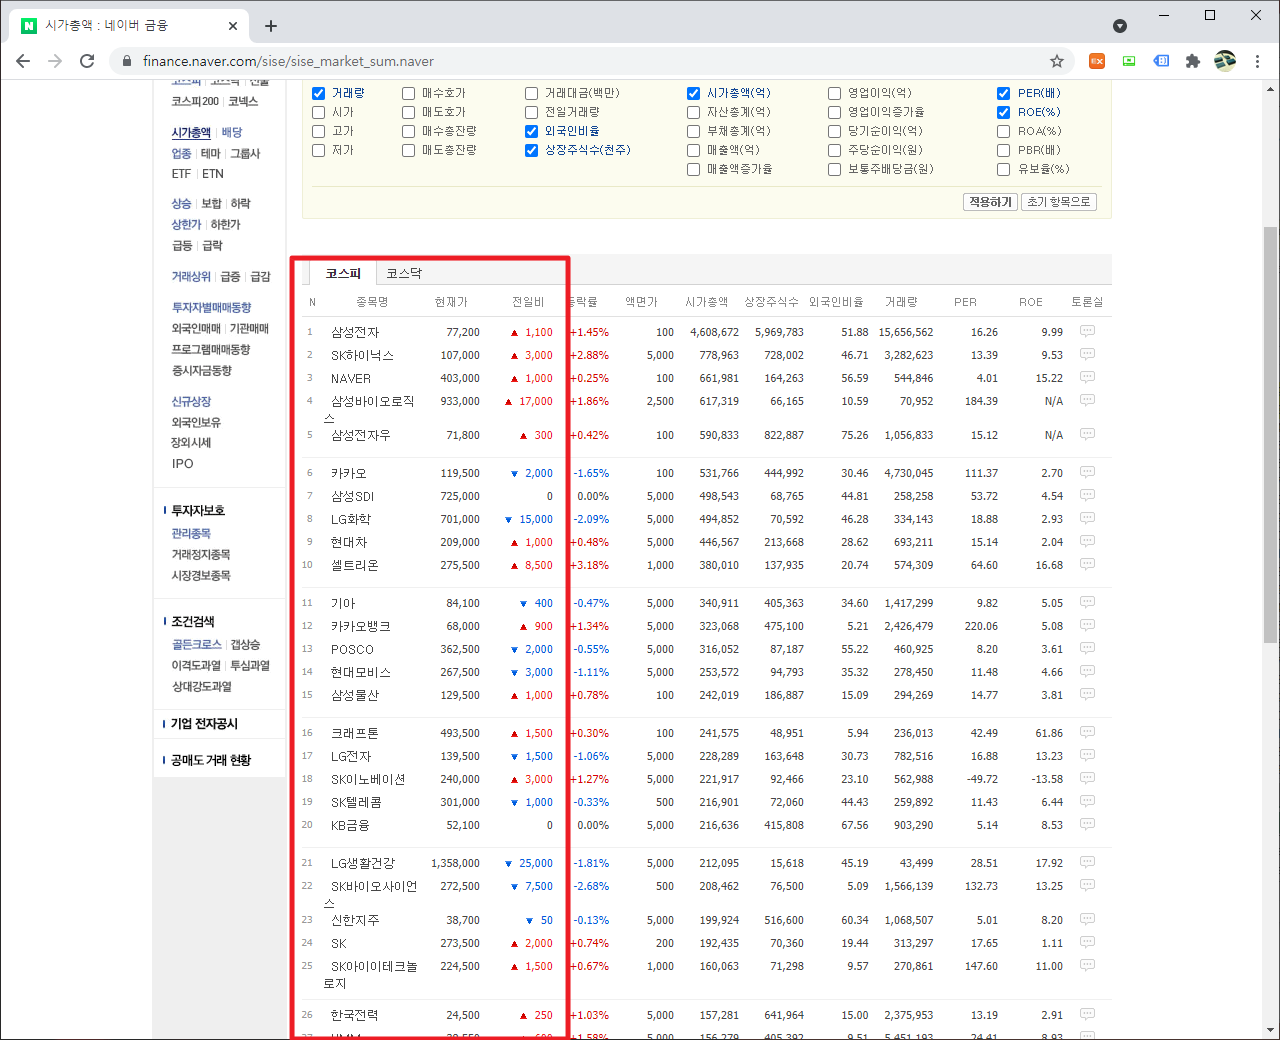Screen dimensions: 1280x1040
Task: Open the LG생활건강 stock link
Action: (363, 863)
